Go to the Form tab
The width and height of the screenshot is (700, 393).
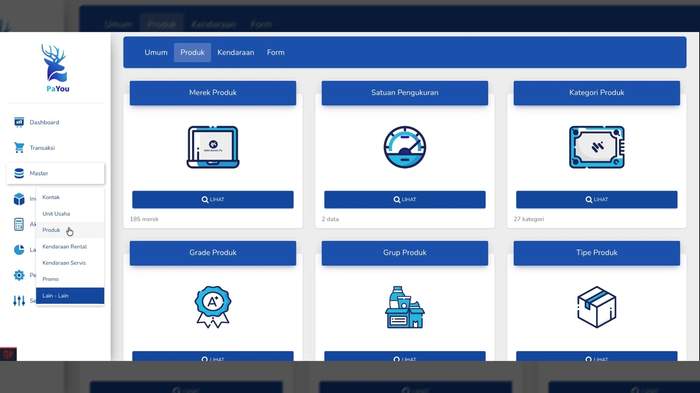(x=275, y=52)
